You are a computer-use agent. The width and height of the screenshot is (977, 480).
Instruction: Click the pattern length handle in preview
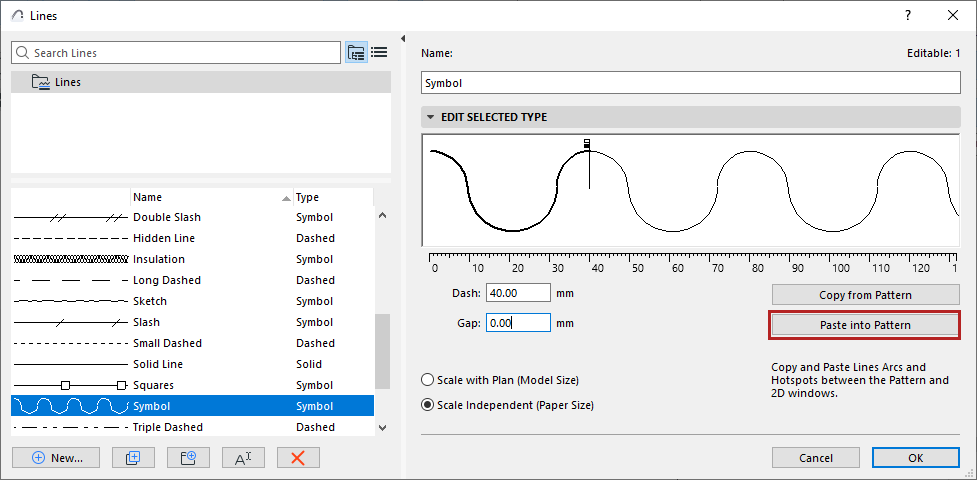coord(588,144)
